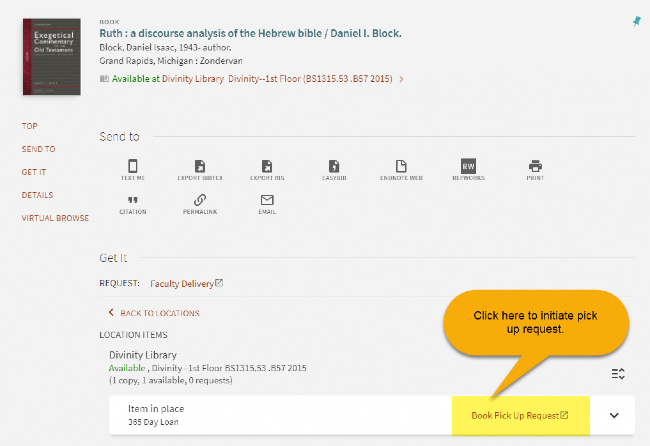Viewport: 650px width, 446px height.
Task: Jump to Details section
Action: click(37, 195)
